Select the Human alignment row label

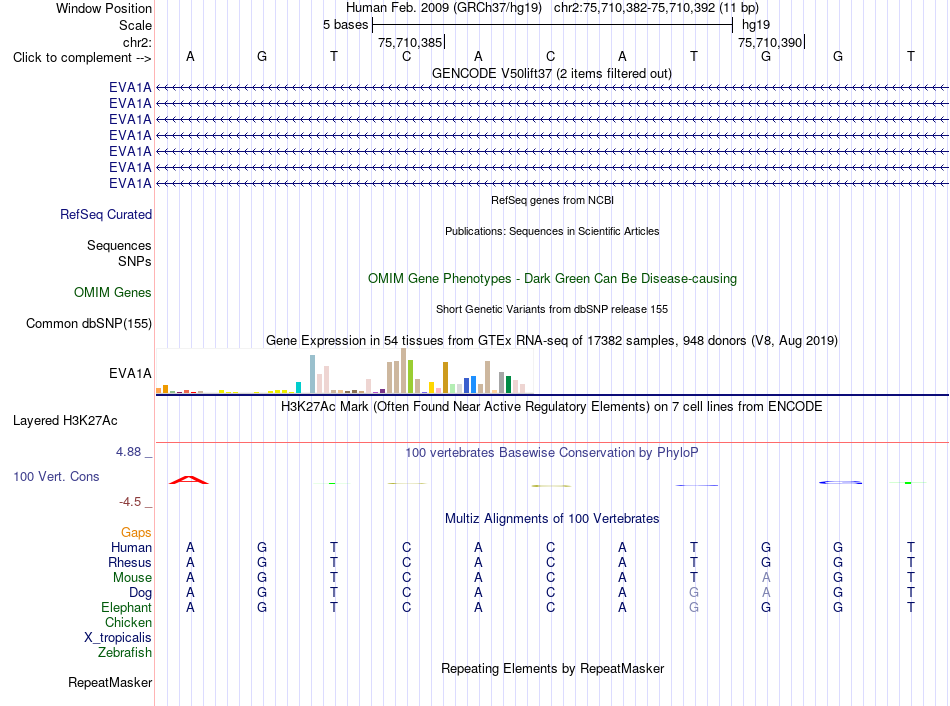coord(131,548)
